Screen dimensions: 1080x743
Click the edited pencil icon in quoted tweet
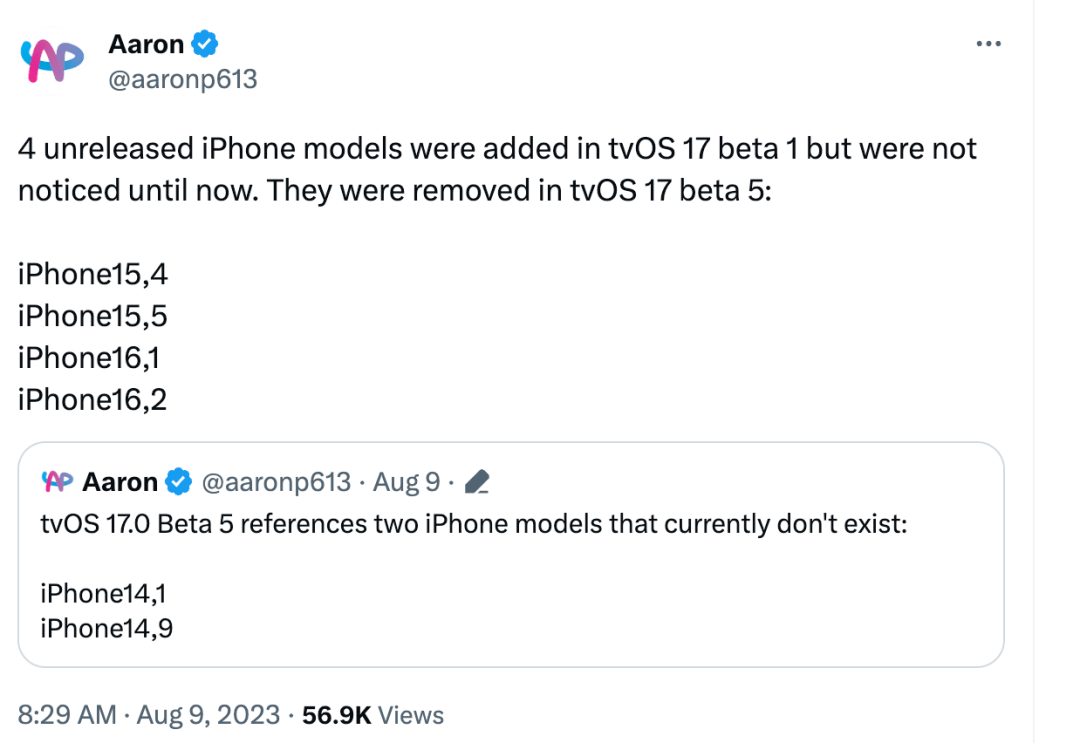coord(477,482)
